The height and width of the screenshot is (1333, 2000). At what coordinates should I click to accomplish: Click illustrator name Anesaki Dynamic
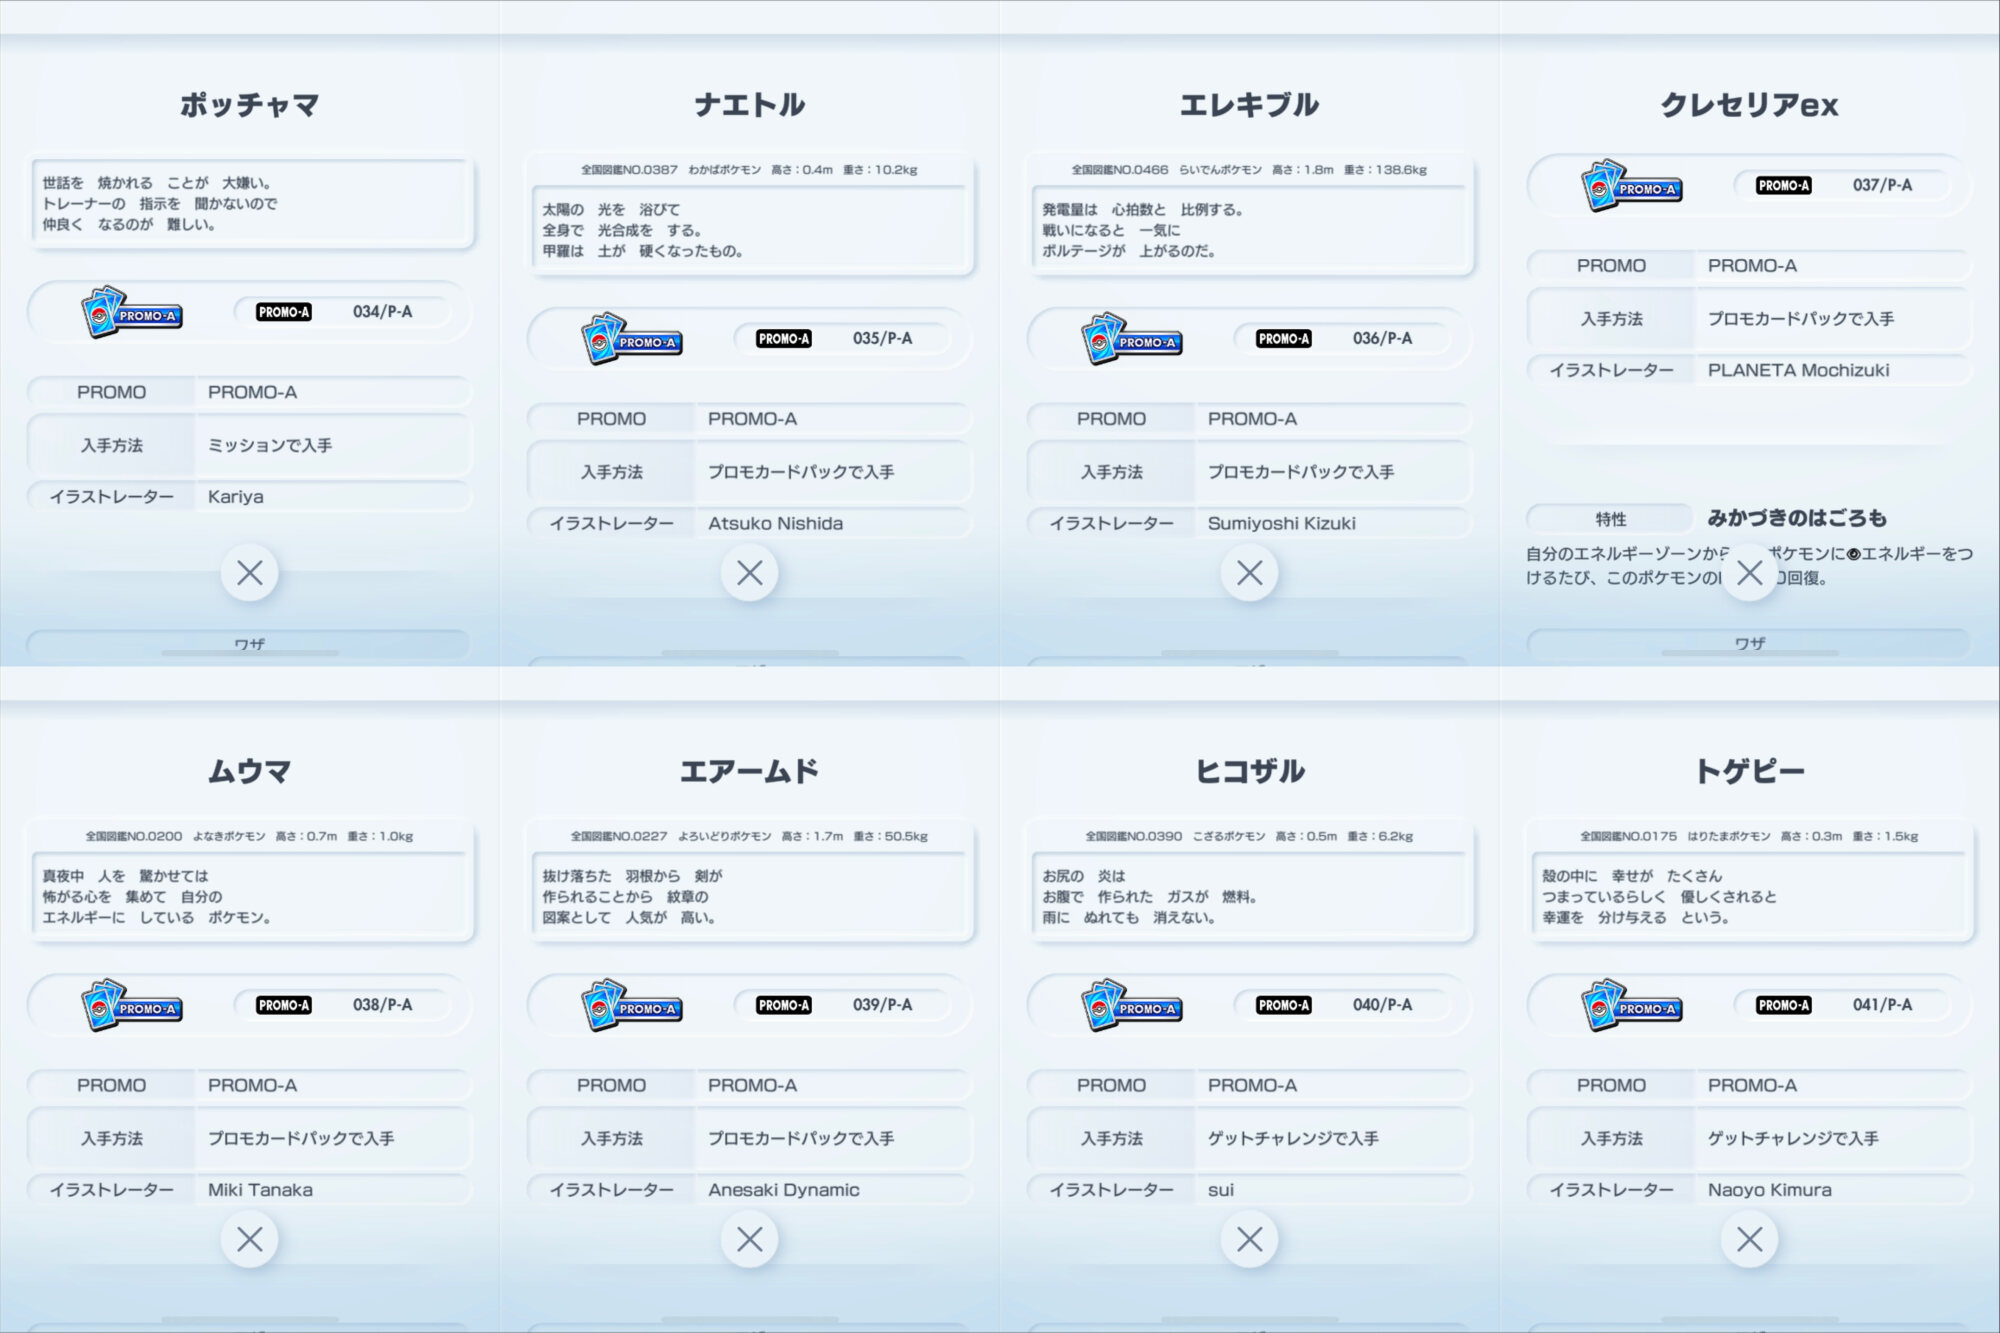point(783,1190)
